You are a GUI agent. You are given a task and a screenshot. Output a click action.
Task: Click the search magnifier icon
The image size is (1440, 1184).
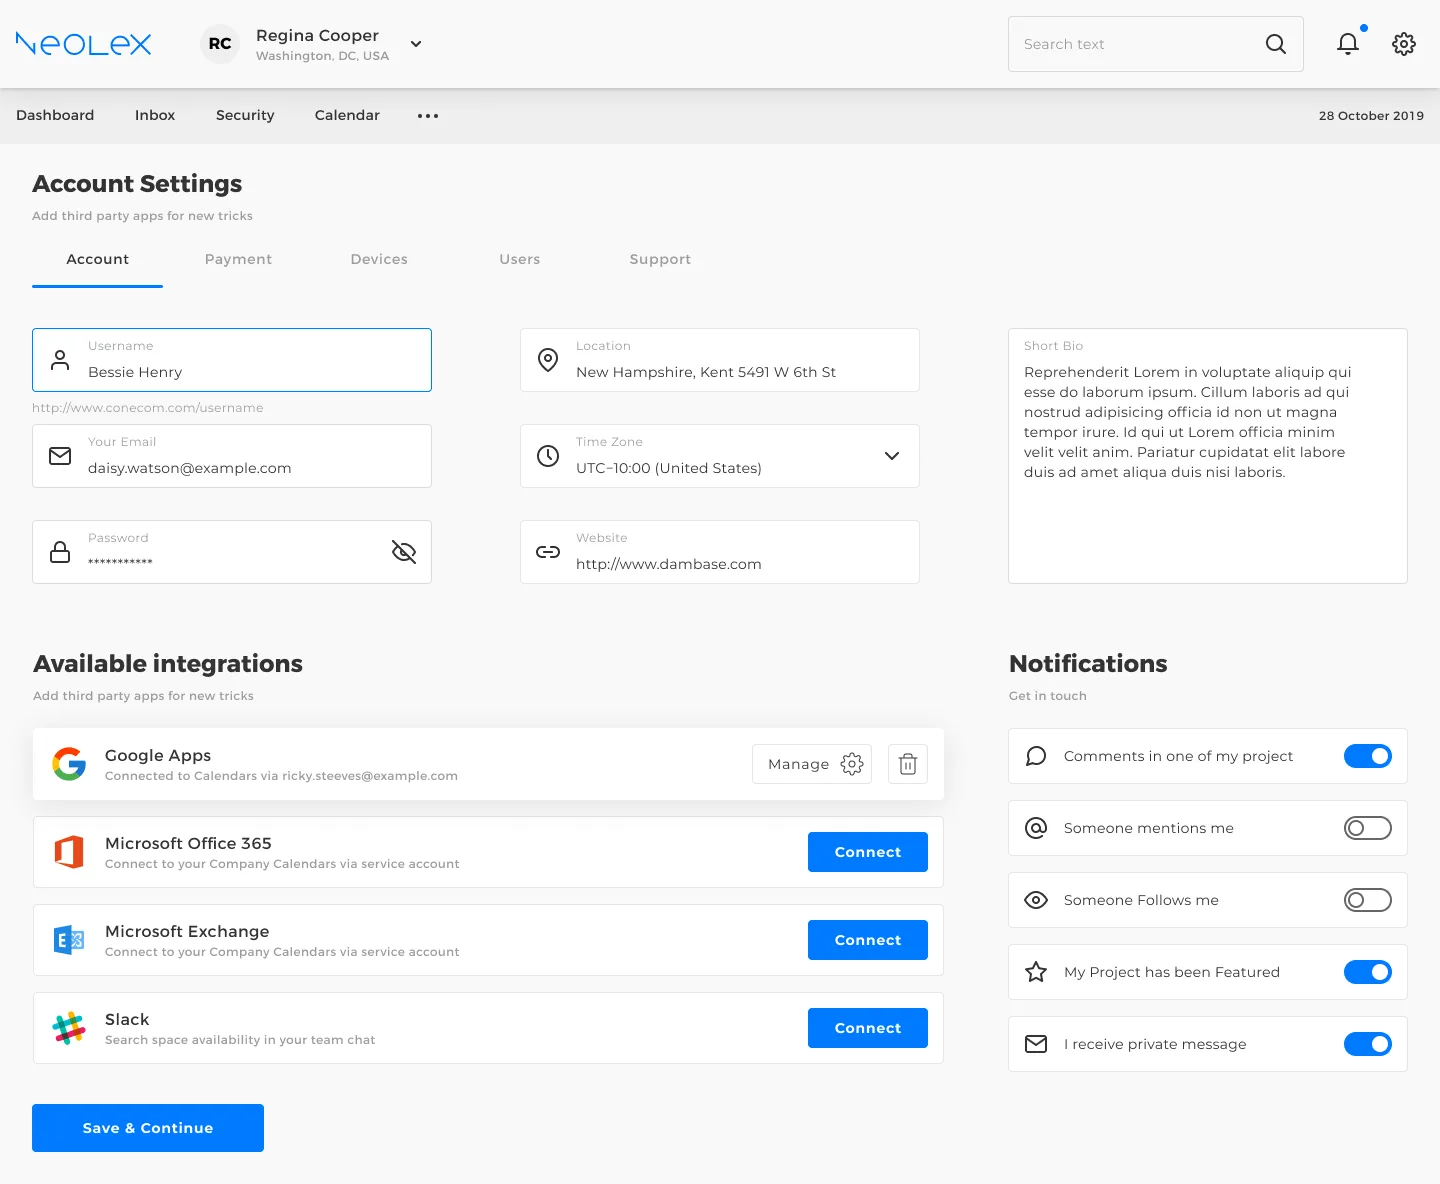(1275, 44)
